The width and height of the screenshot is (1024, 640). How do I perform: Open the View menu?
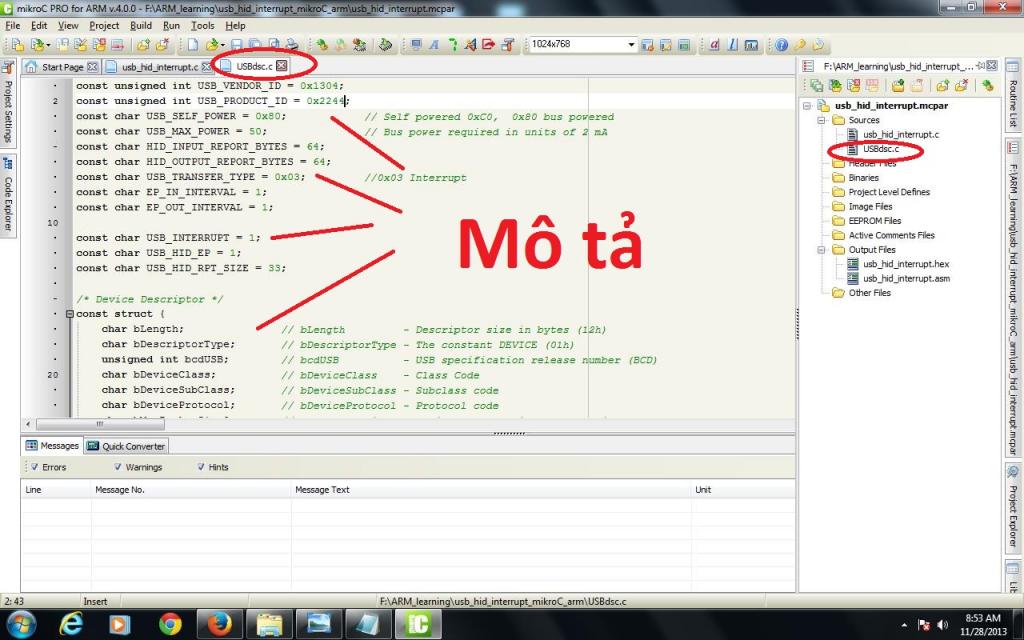[68, 25]
